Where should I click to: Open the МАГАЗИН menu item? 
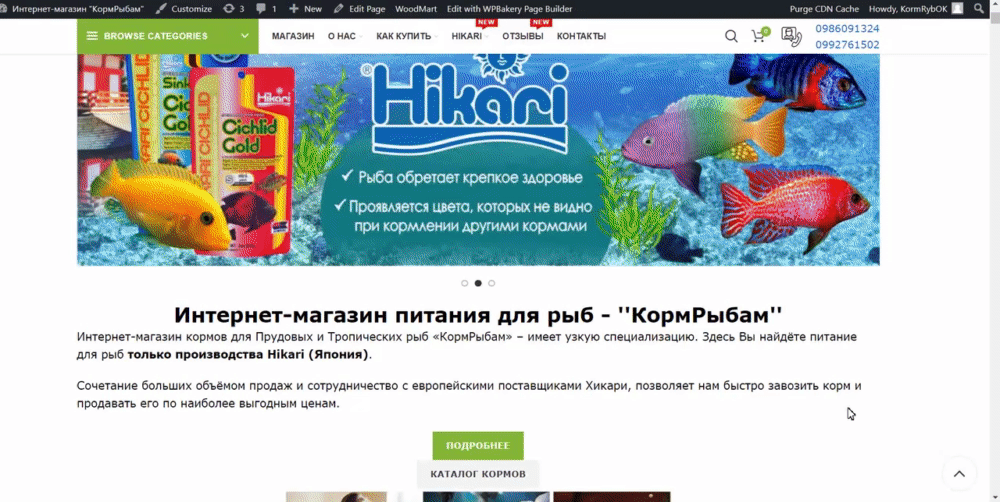click(x=293, y=36)
